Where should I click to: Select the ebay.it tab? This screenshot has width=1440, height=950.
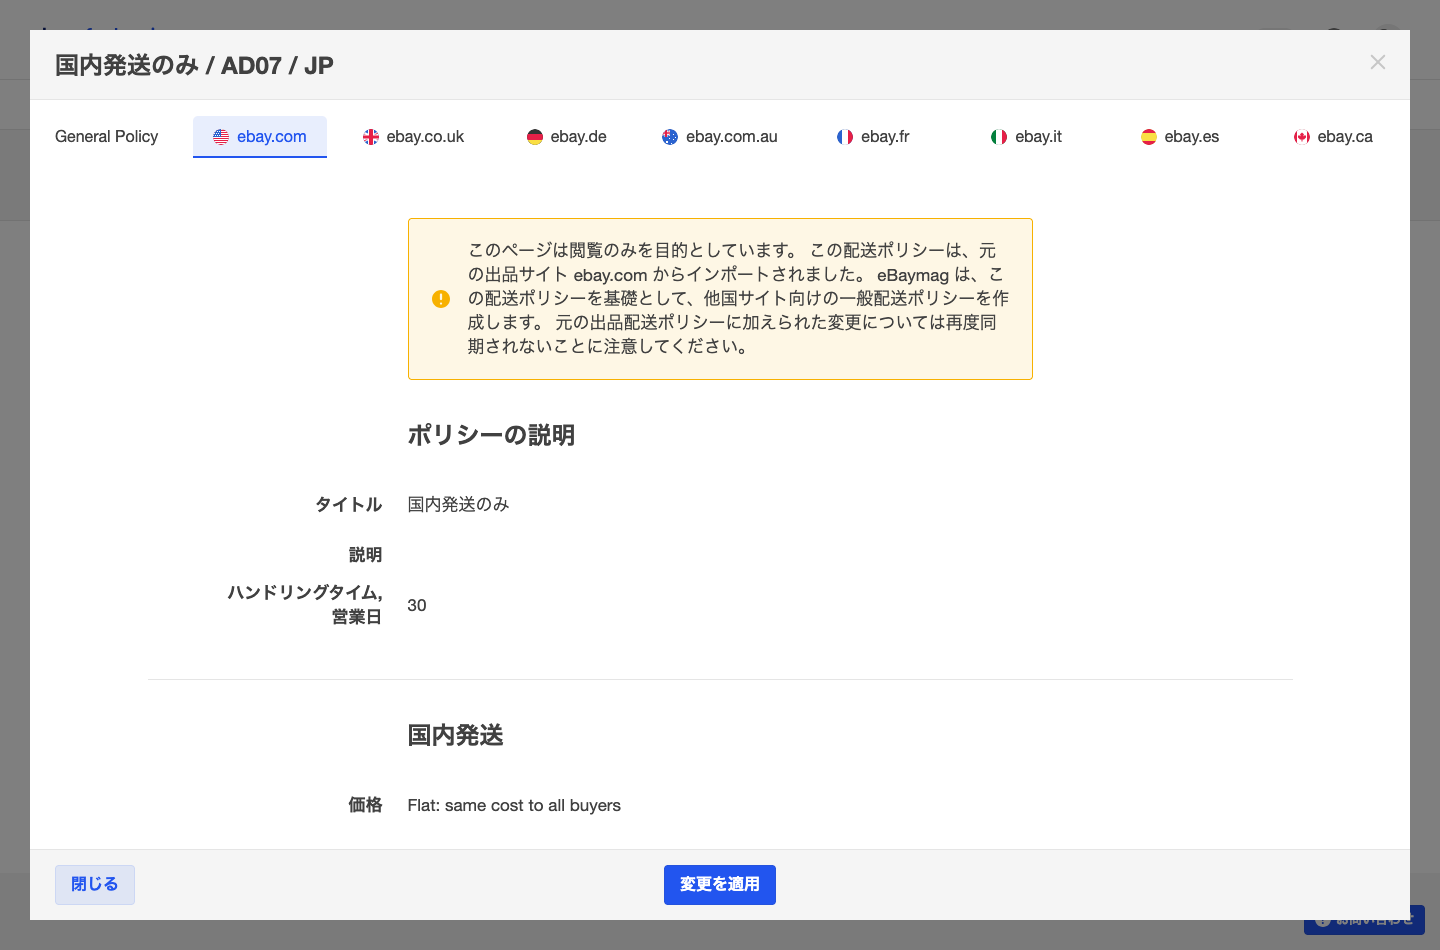1026,137
